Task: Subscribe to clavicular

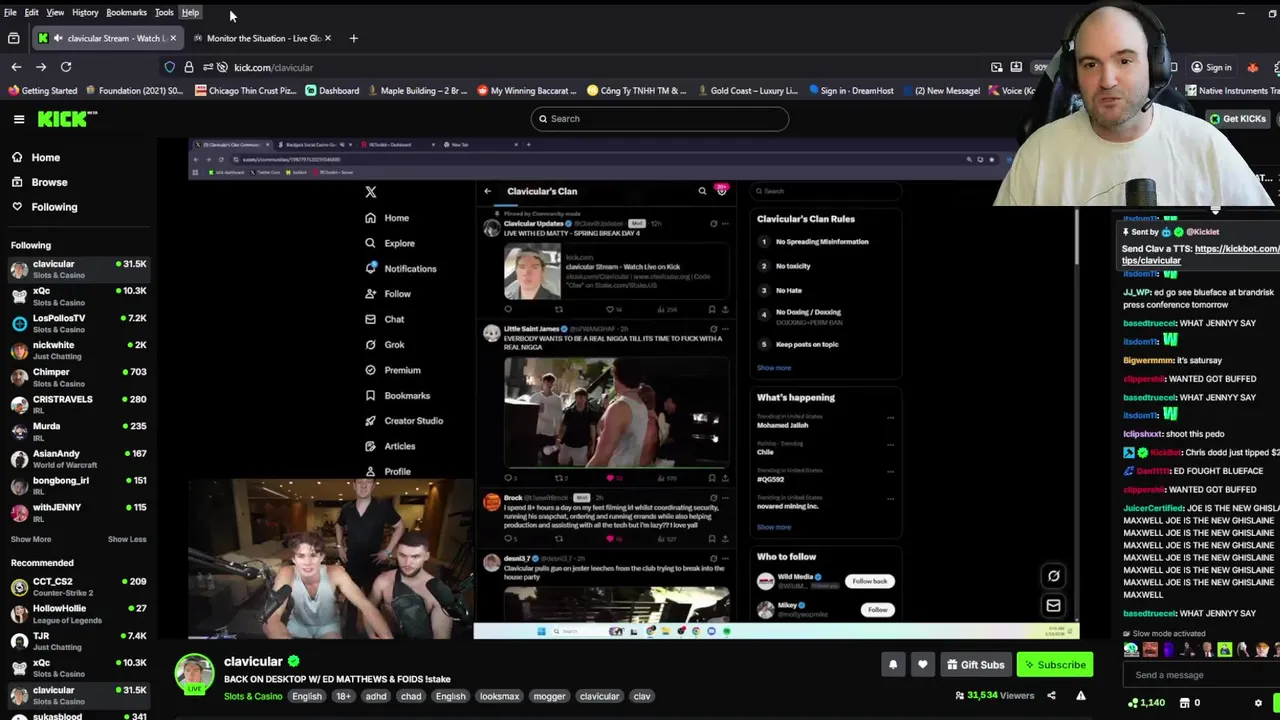Action: click(x=1054, y=664)
